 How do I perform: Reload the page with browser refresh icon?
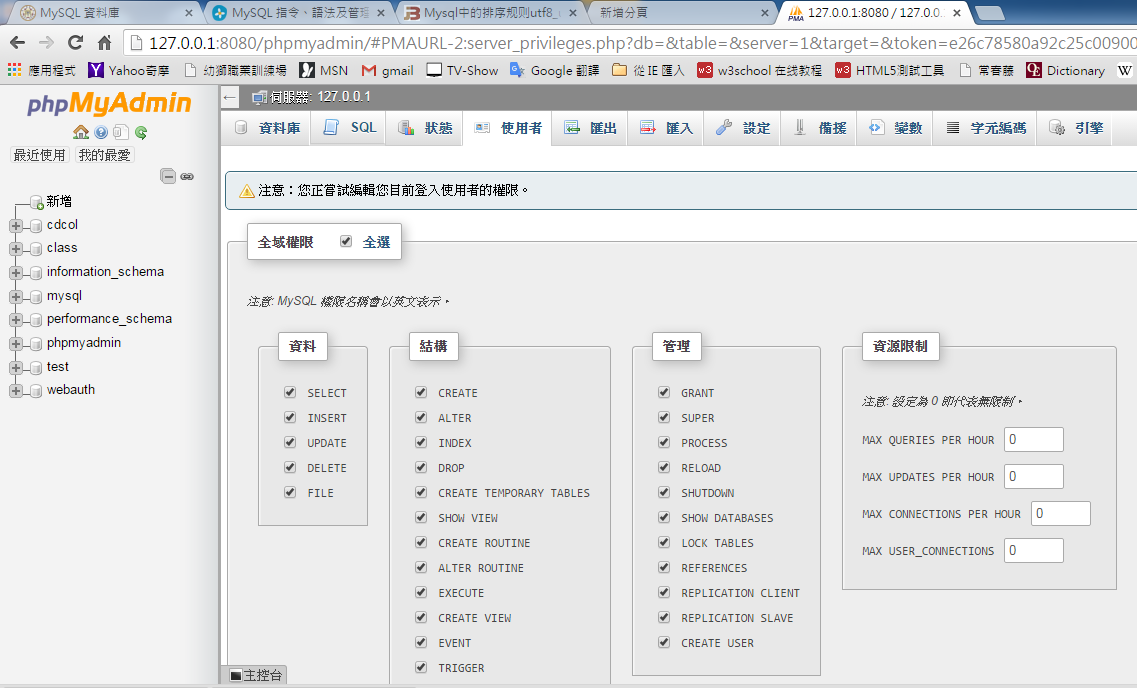pos(75,43)
